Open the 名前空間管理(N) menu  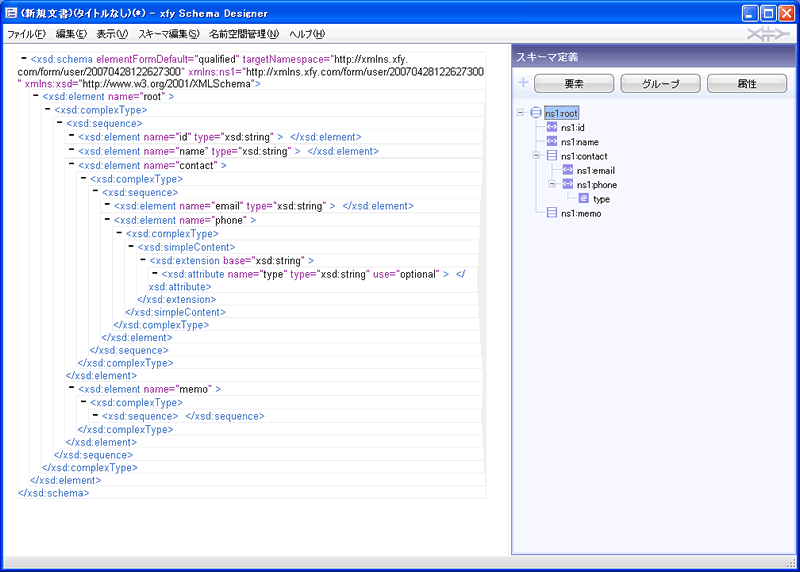coord(244,34)
